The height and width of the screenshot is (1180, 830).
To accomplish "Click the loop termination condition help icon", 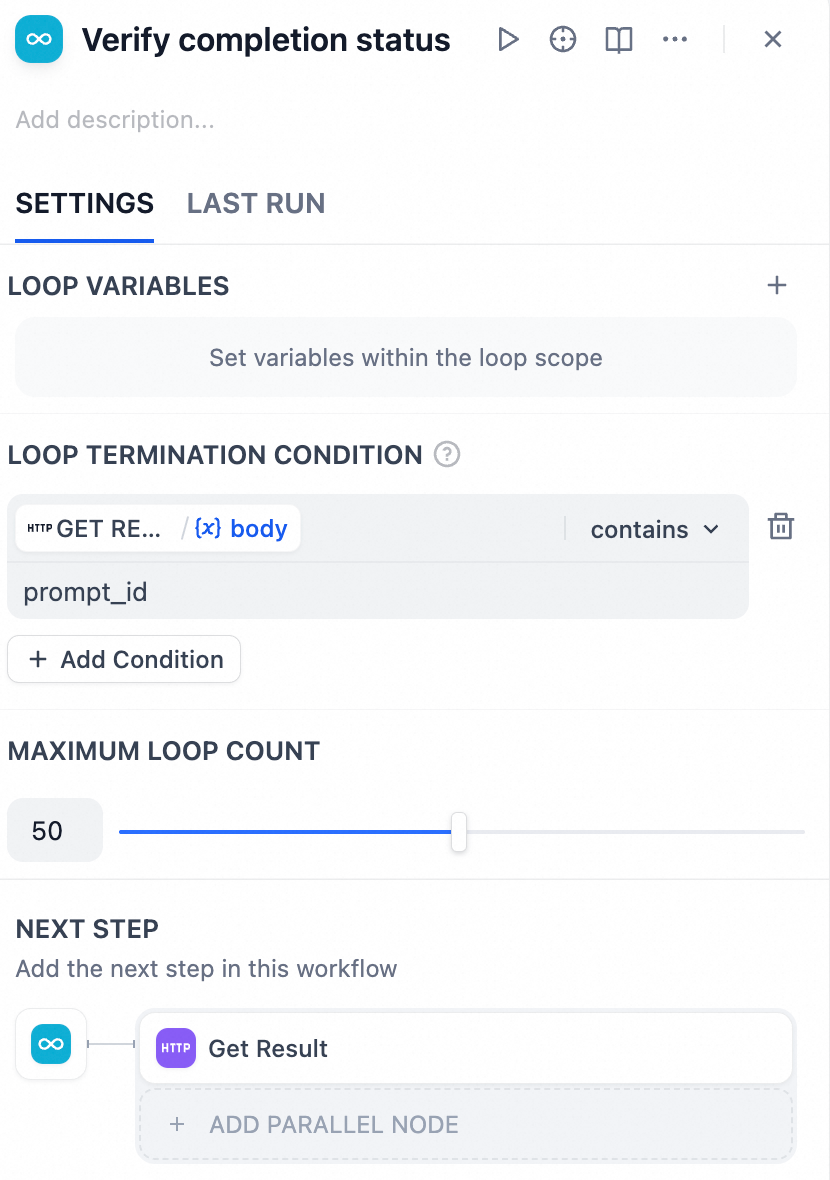I will coord(447,455).
